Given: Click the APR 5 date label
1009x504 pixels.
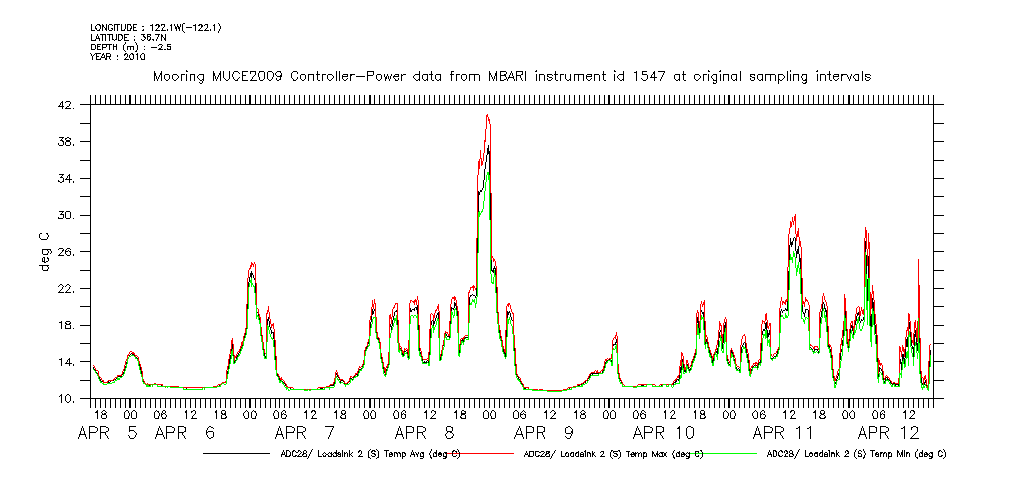Looking at the screenshot, I should click(x=110, y=433).
